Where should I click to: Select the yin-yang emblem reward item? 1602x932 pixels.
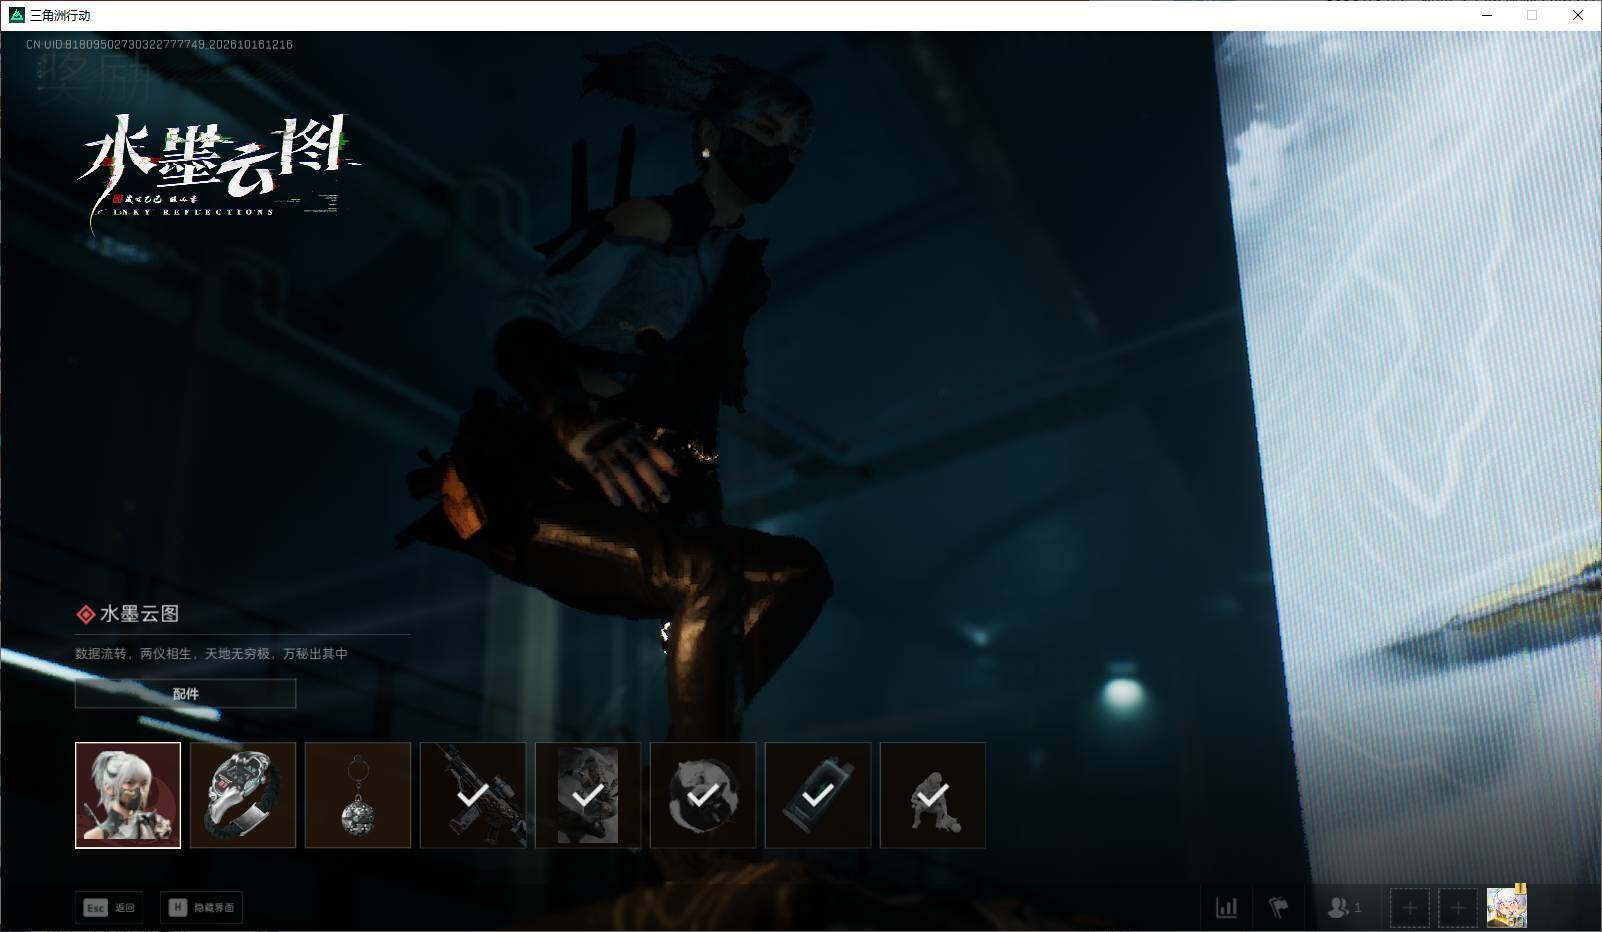pyautogui.click(x=703, y=795)
